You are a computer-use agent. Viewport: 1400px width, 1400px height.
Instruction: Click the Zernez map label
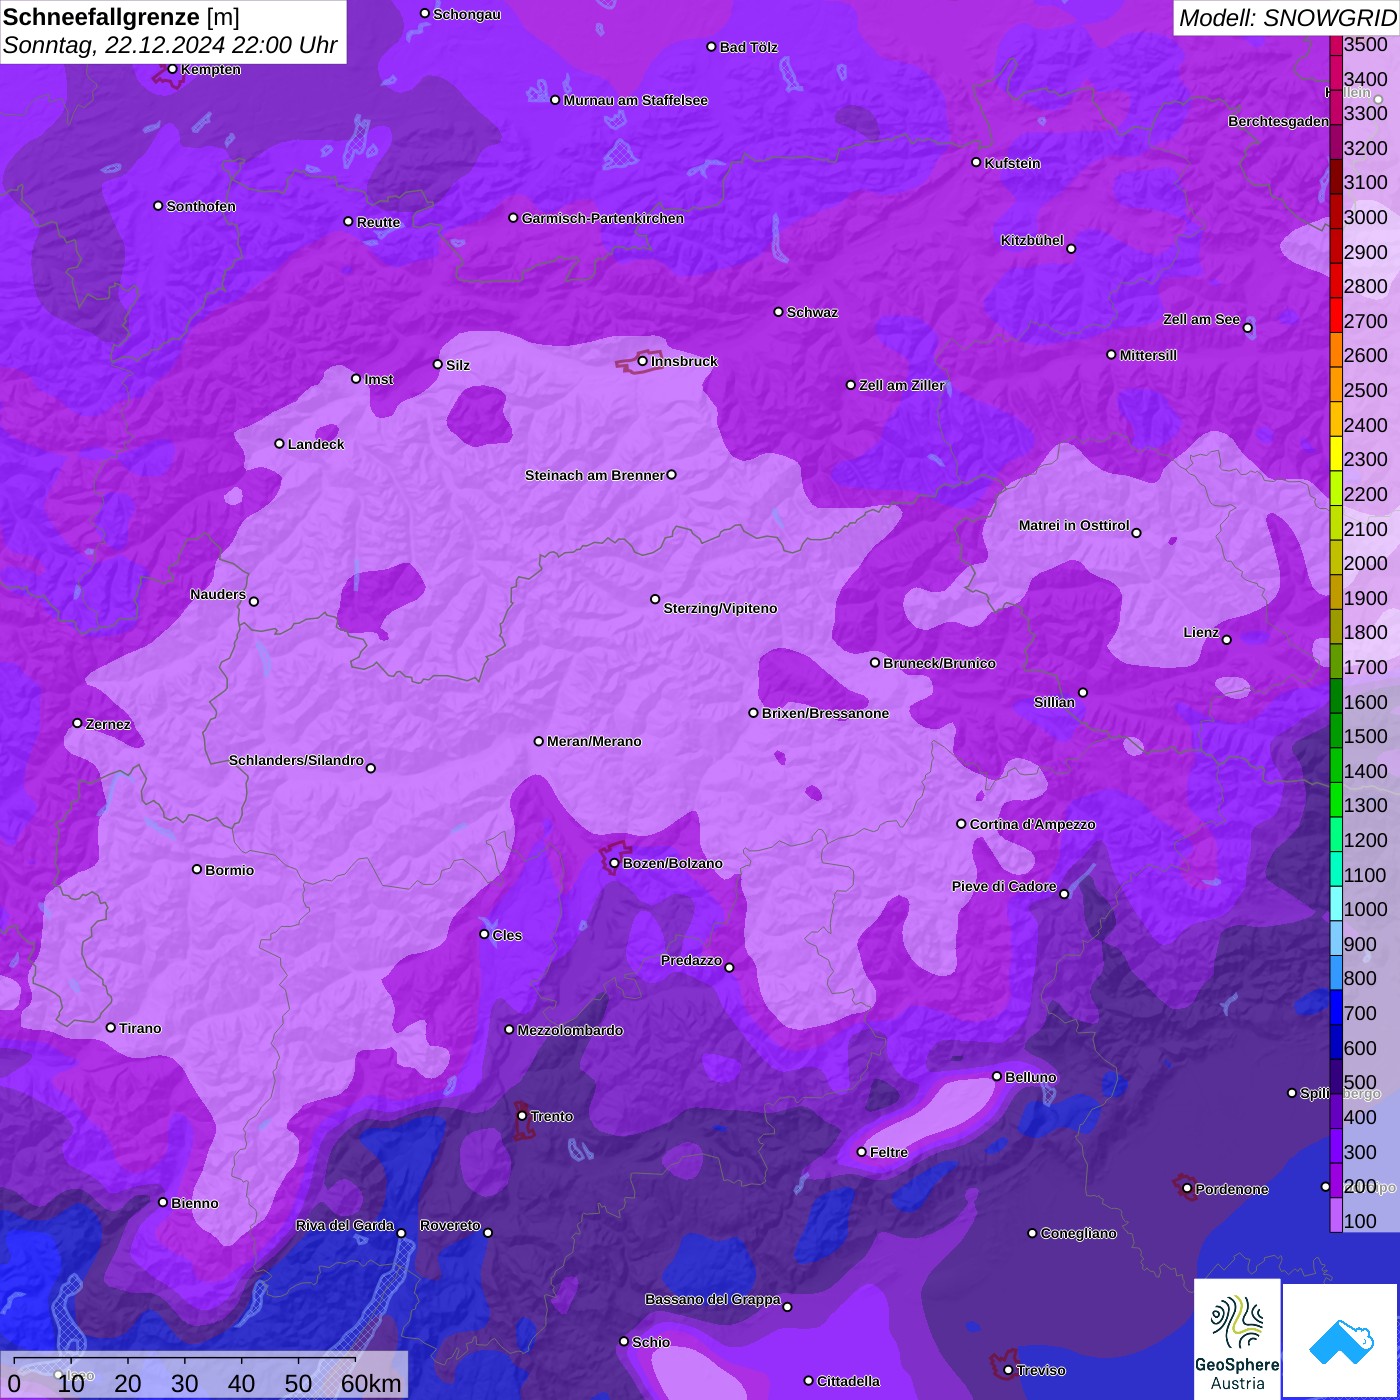point(108,724)
